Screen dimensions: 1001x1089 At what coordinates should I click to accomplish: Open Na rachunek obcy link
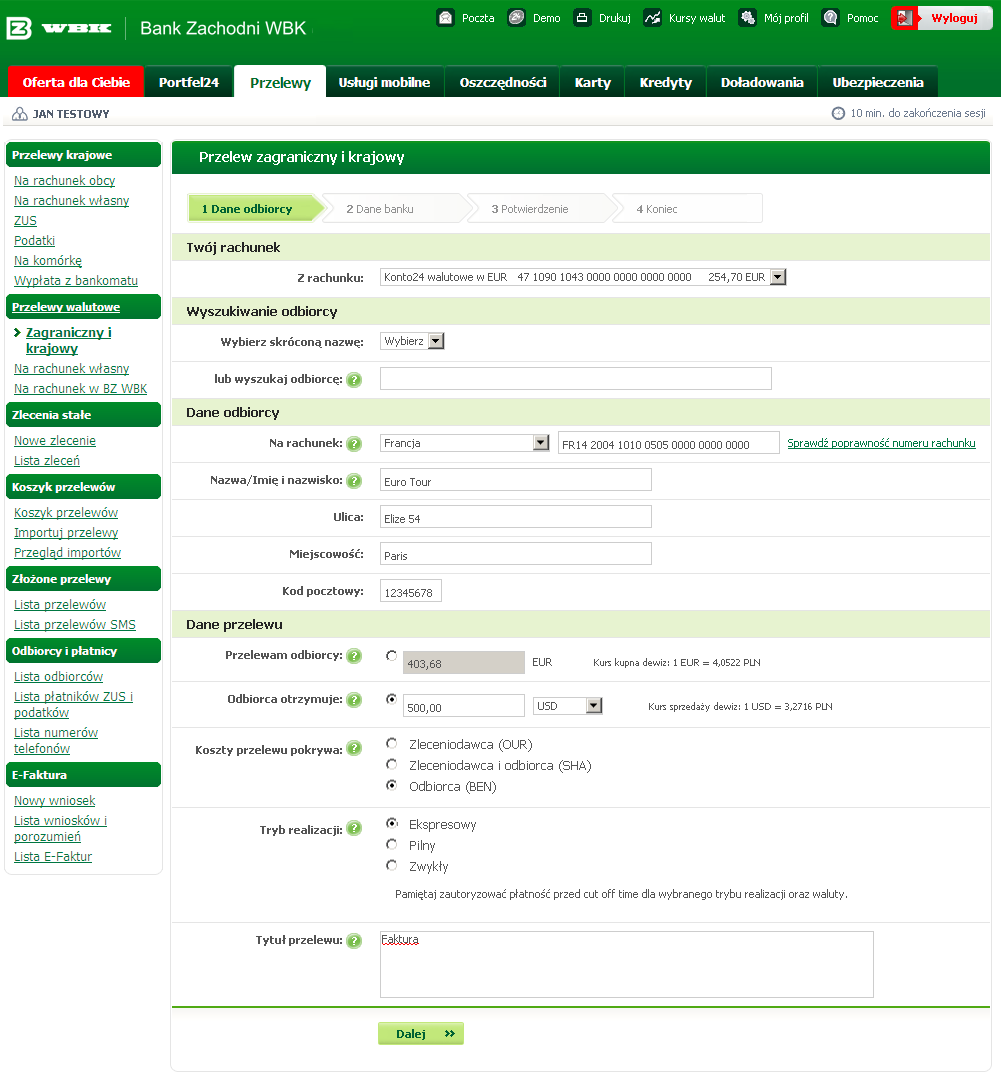pos(65,181)
